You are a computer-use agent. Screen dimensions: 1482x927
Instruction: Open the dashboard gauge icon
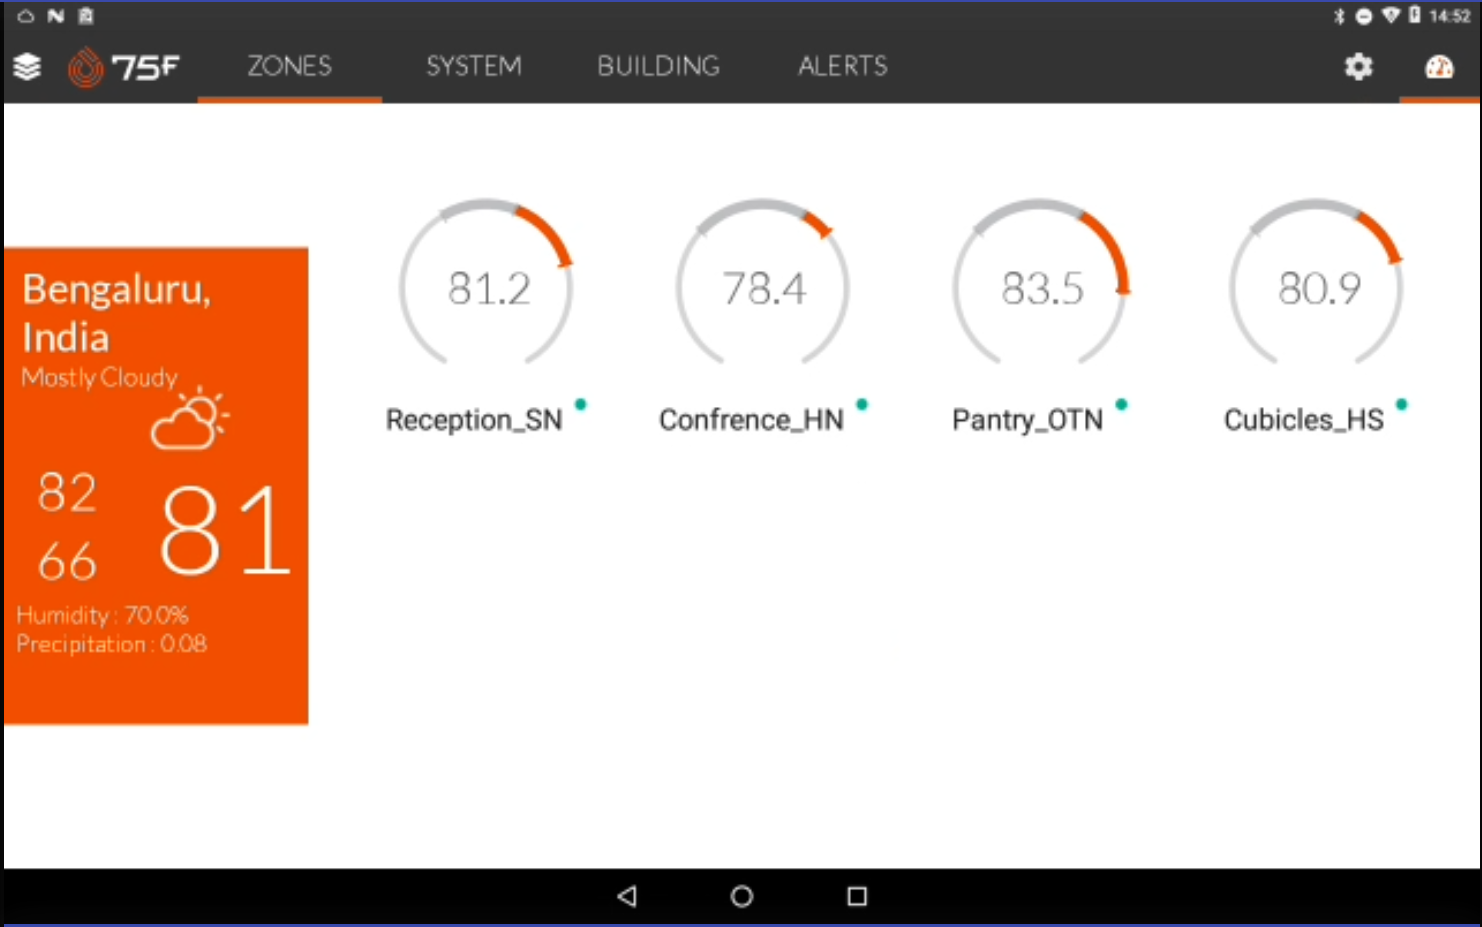[1439, 67]
